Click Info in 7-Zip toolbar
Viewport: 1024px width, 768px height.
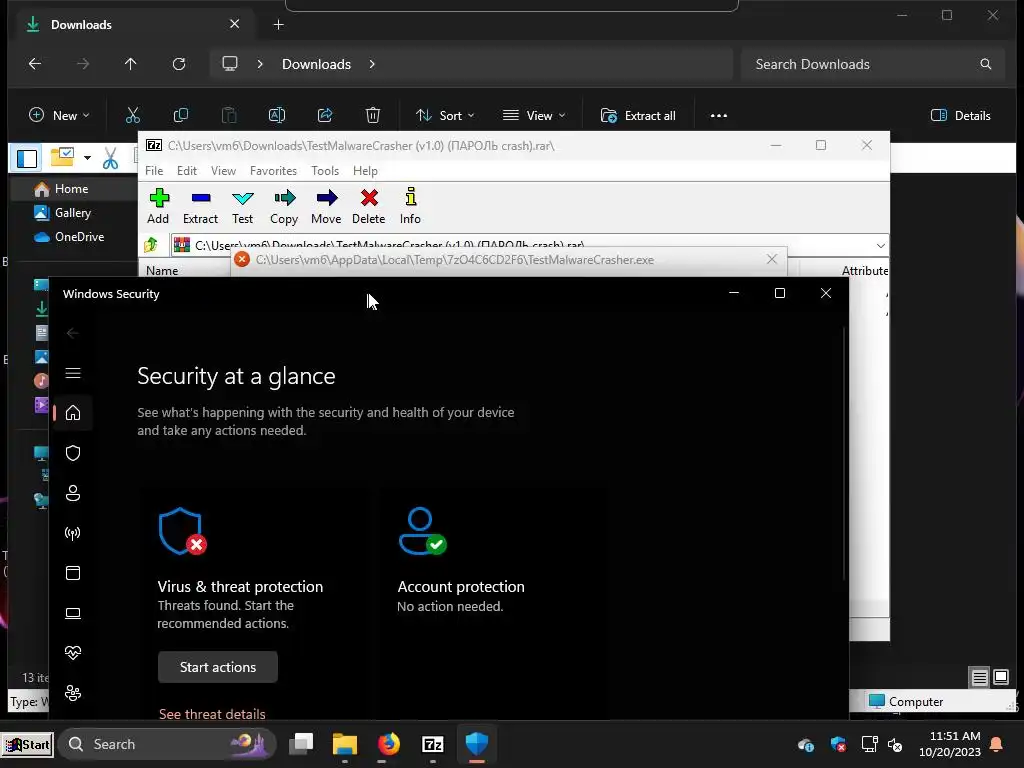pos(410,206)
